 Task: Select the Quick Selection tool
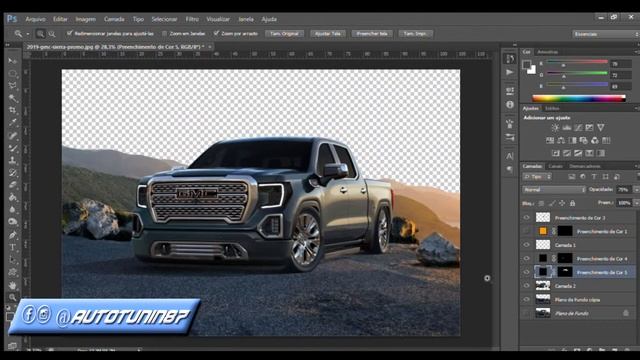pos(13,98)
